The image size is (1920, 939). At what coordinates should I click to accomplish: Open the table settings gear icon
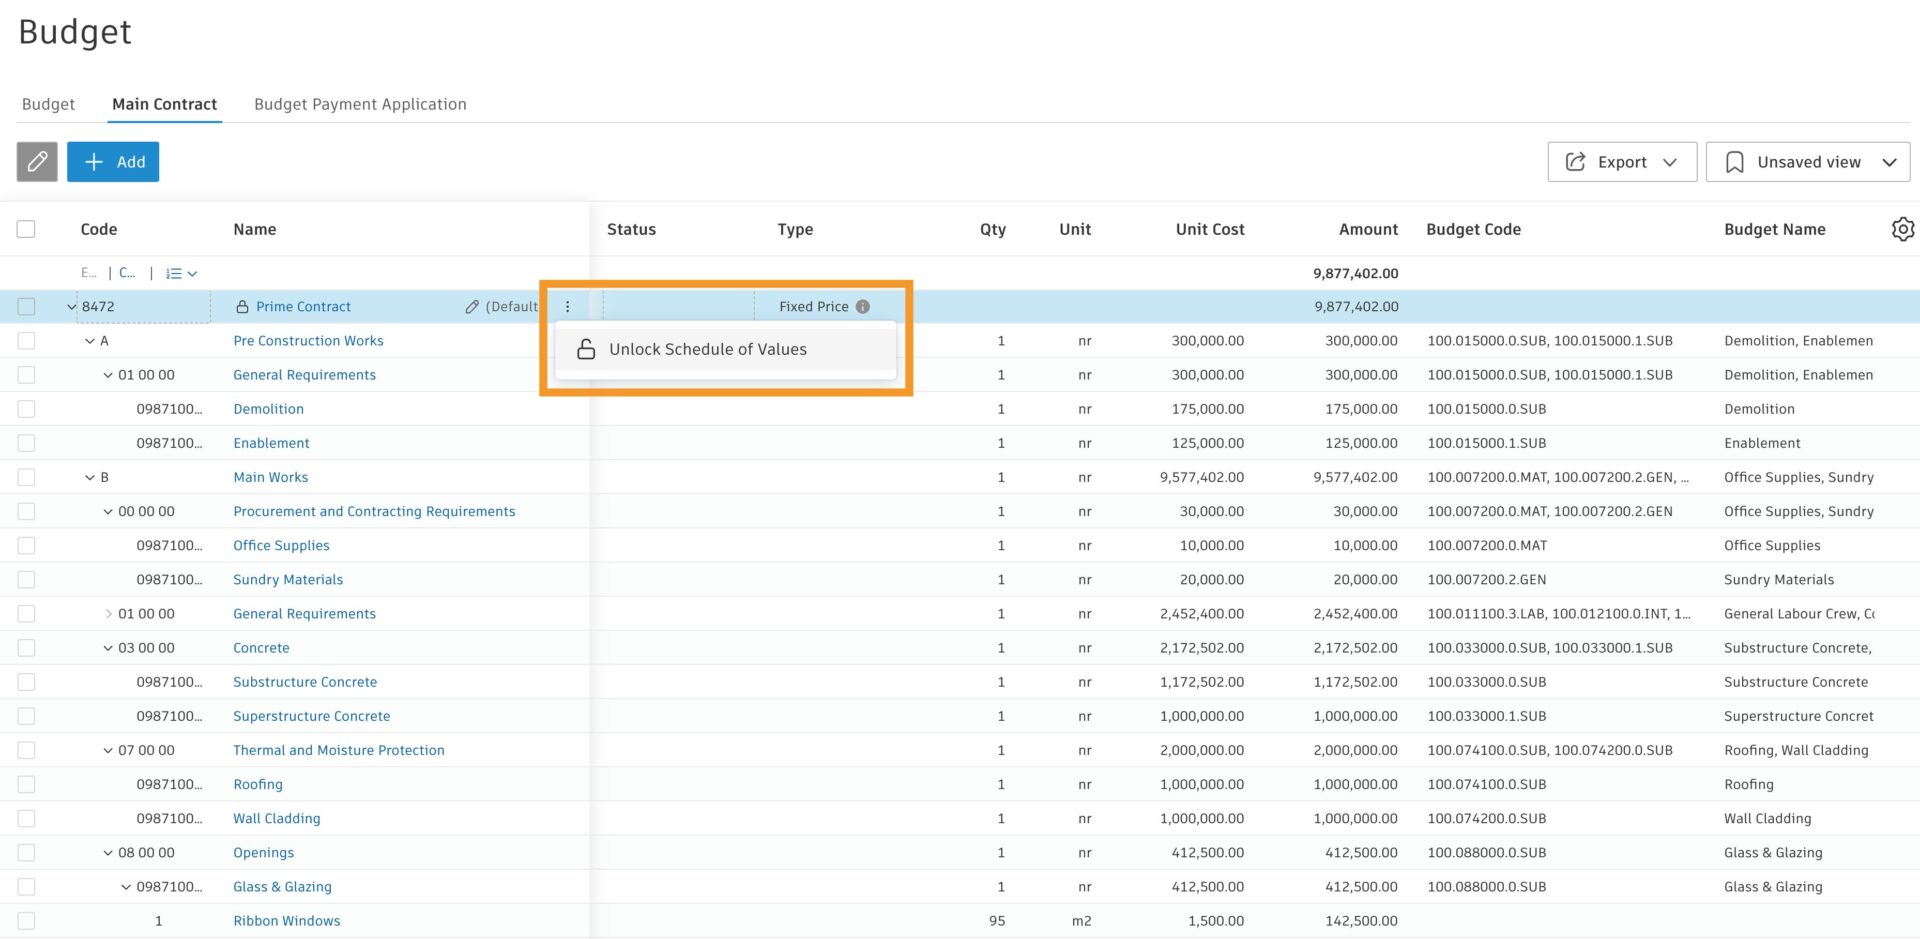pos(1903,229)
